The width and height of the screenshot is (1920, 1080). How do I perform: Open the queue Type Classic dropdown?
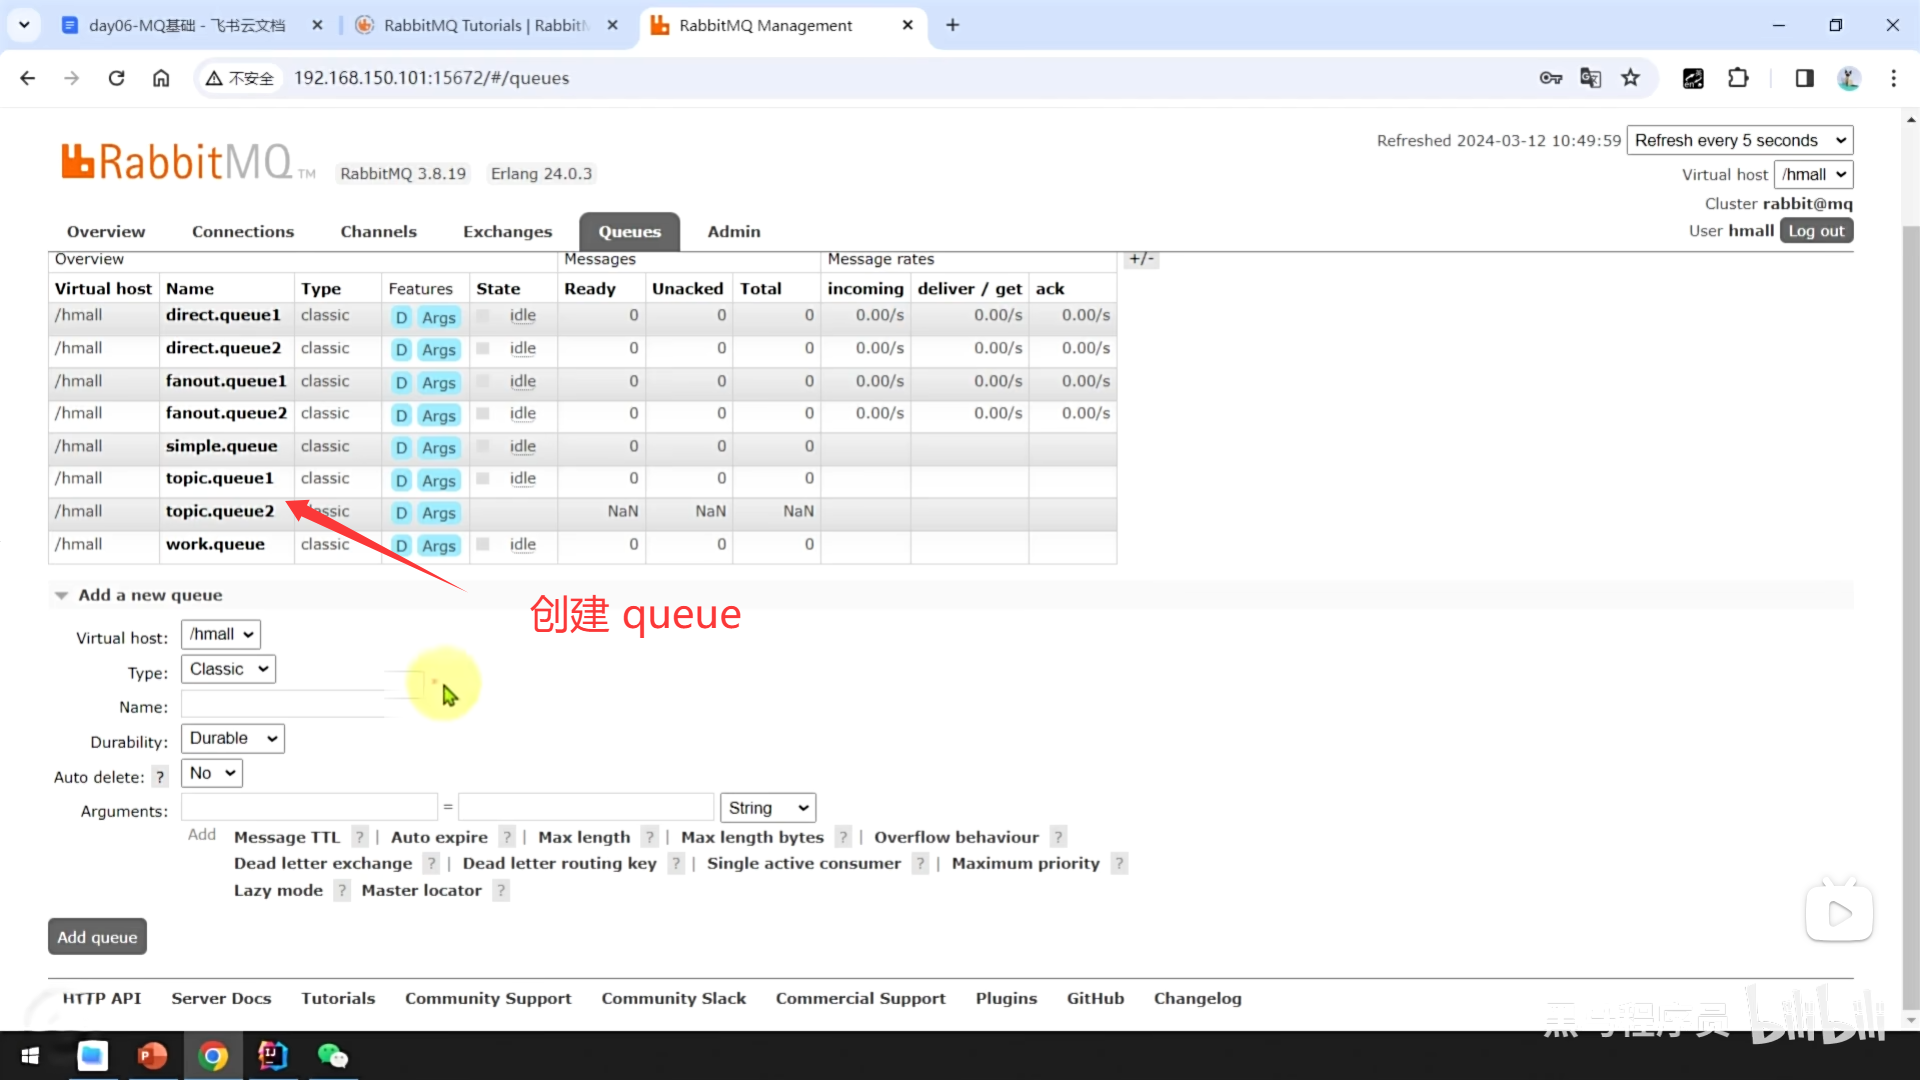tap(228, 669)
